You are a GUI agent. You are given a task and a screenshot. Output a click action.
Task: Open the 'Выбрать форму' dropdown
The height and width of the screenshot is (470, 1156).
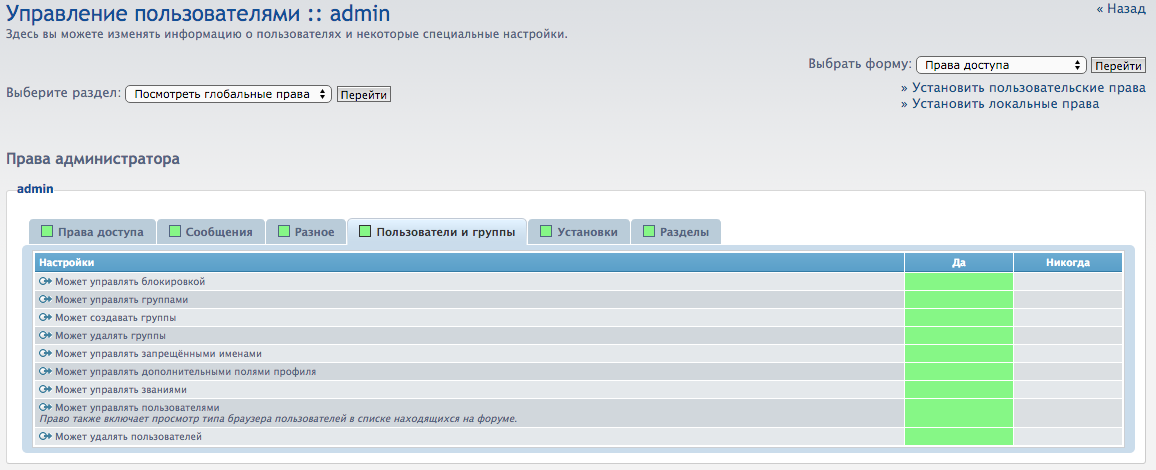pyautogui.click(x=1000, y=65)
